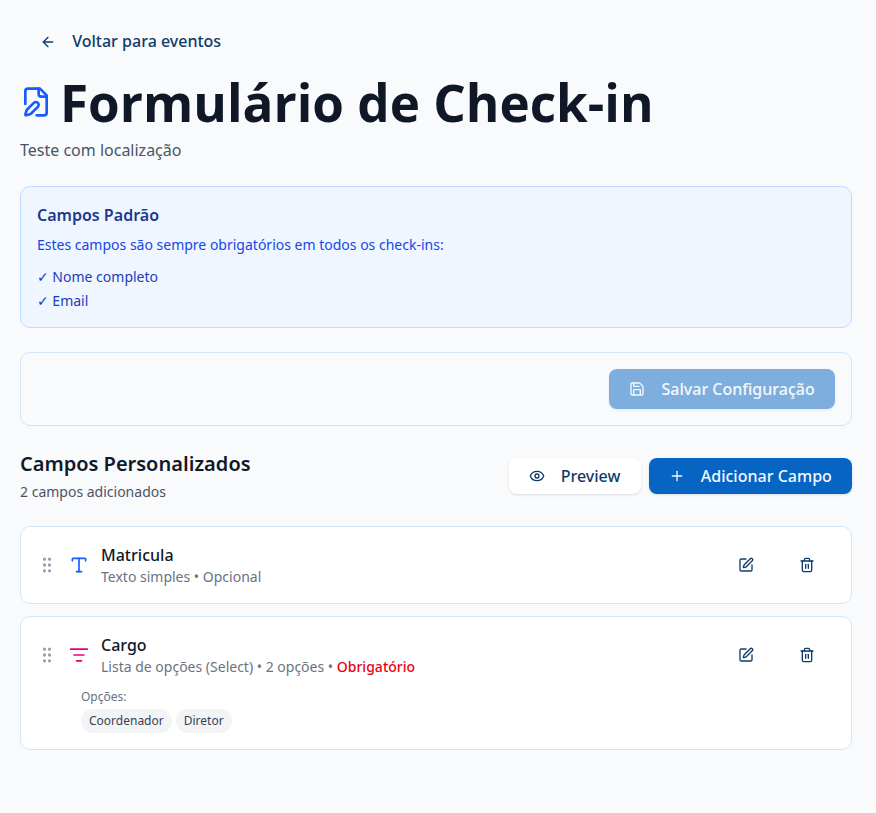Click the save disk icon in Salvar Configuração
This screenshot has width=876, height=813.
(x=637, y=389)
